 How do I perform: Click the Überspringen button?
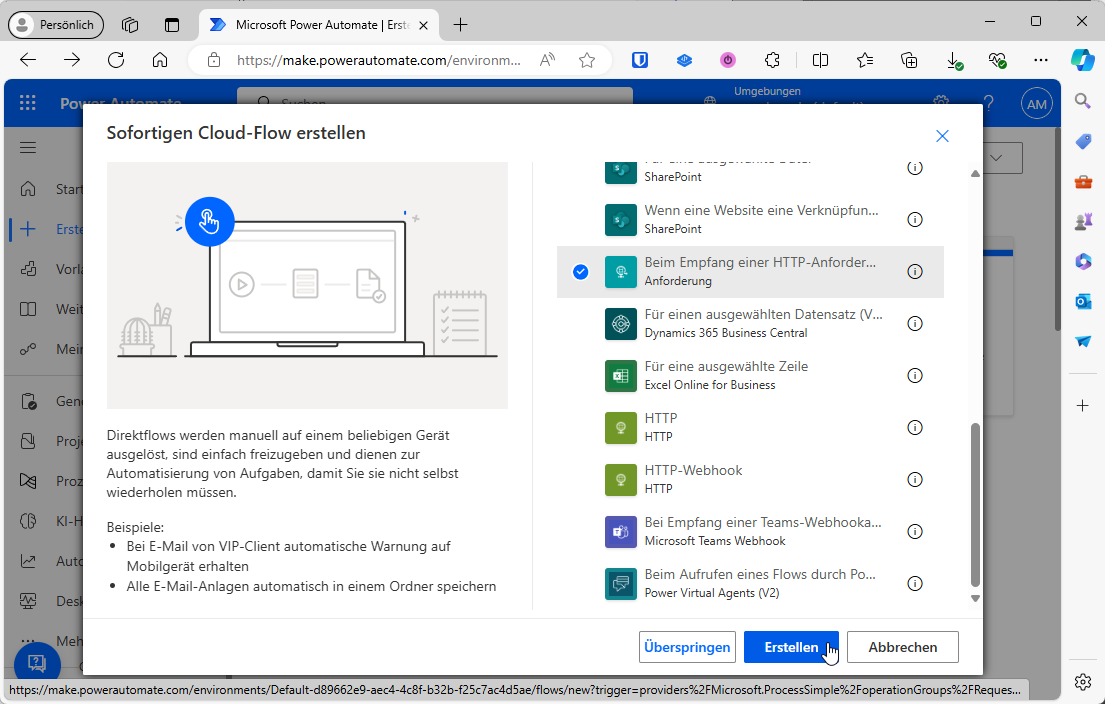point(687,647)
